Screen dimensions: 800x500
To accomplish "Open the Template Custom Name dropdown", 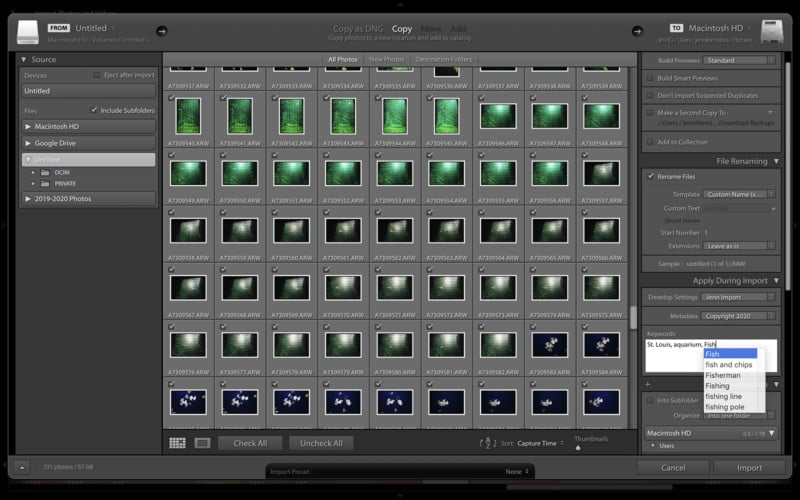I will point(739,194).
